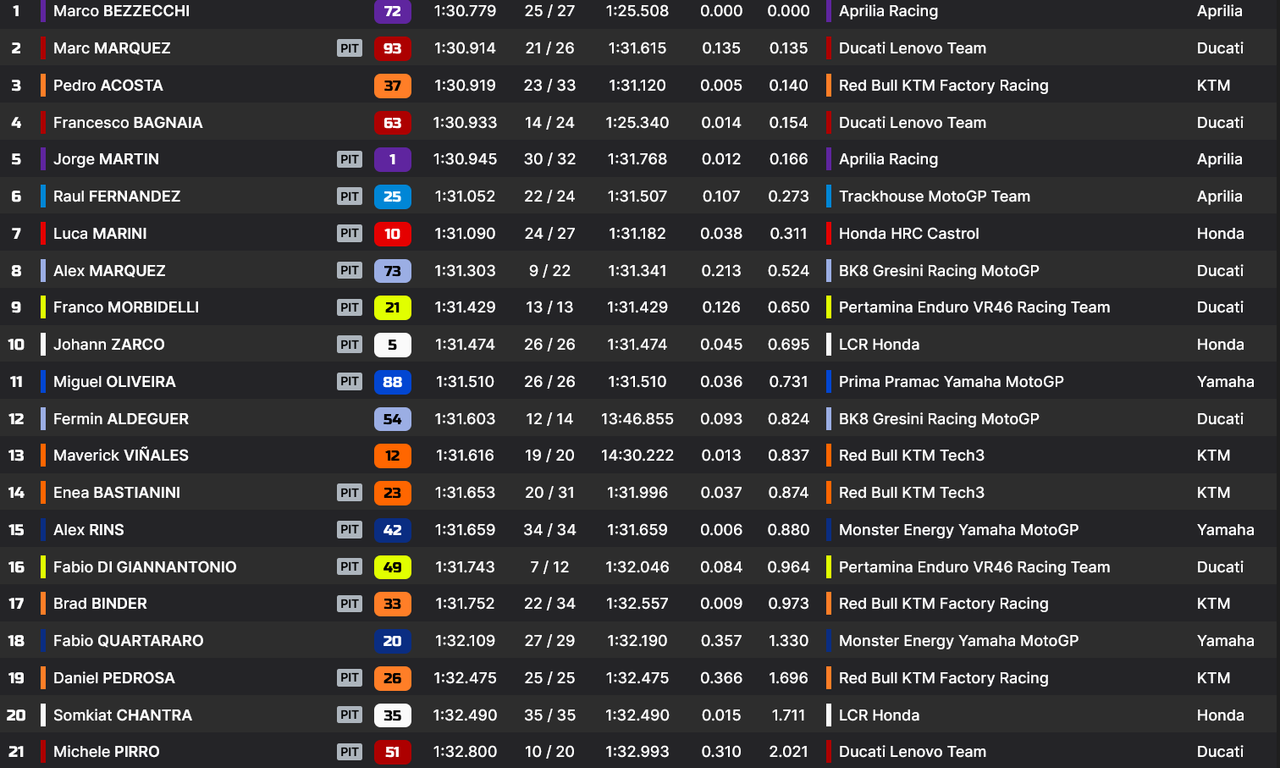Screen dimensions: 1280x768
Task: Click Aprilia Racing team in Bezzecchi's row
Action: pyautogui.click(x=888, y=11)
